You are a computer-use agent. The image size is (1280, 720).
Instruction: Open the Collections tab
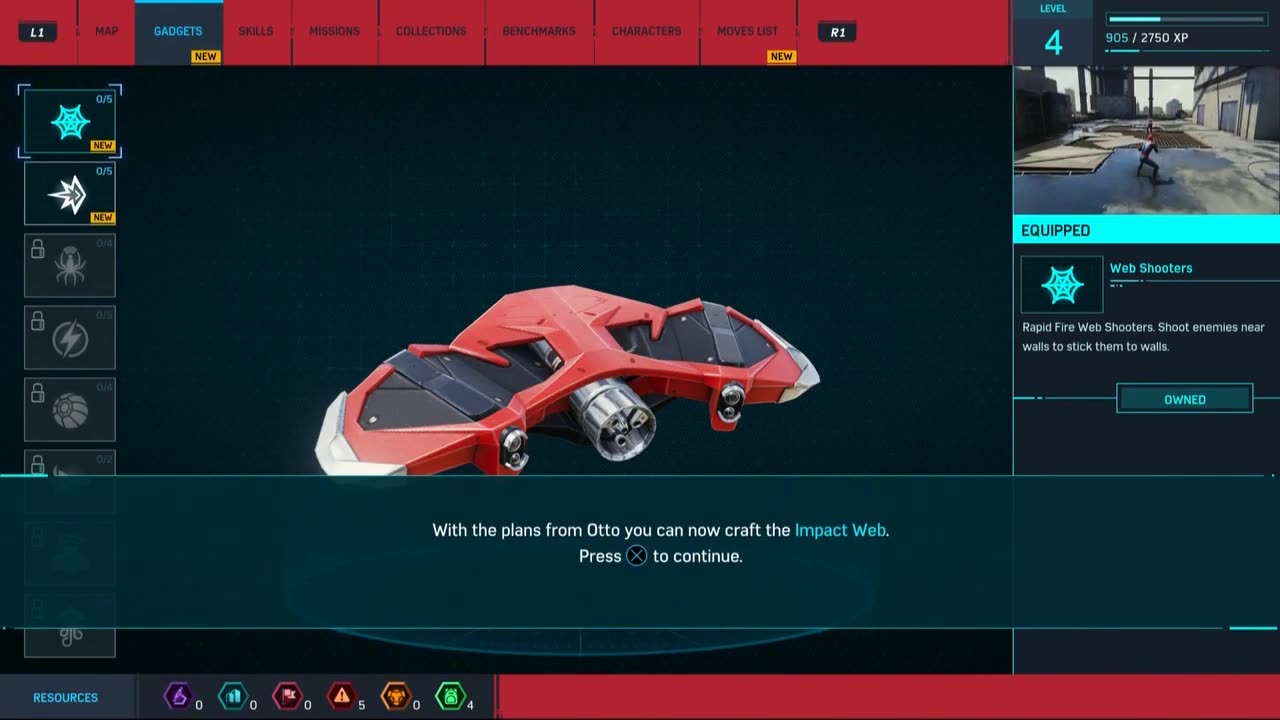tap(431, 32)
